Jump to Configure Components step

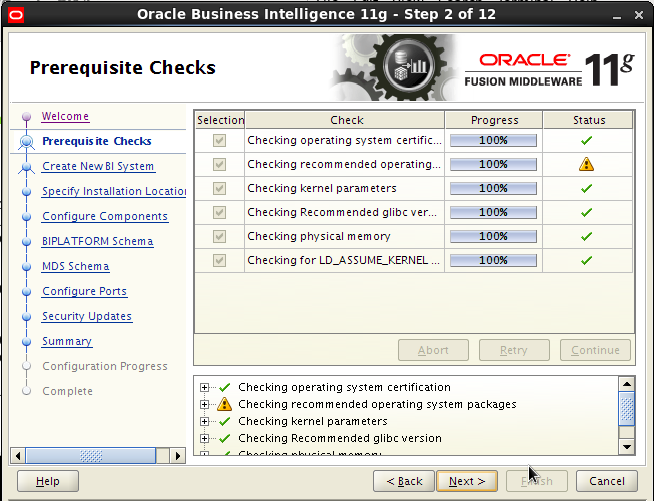105,217
